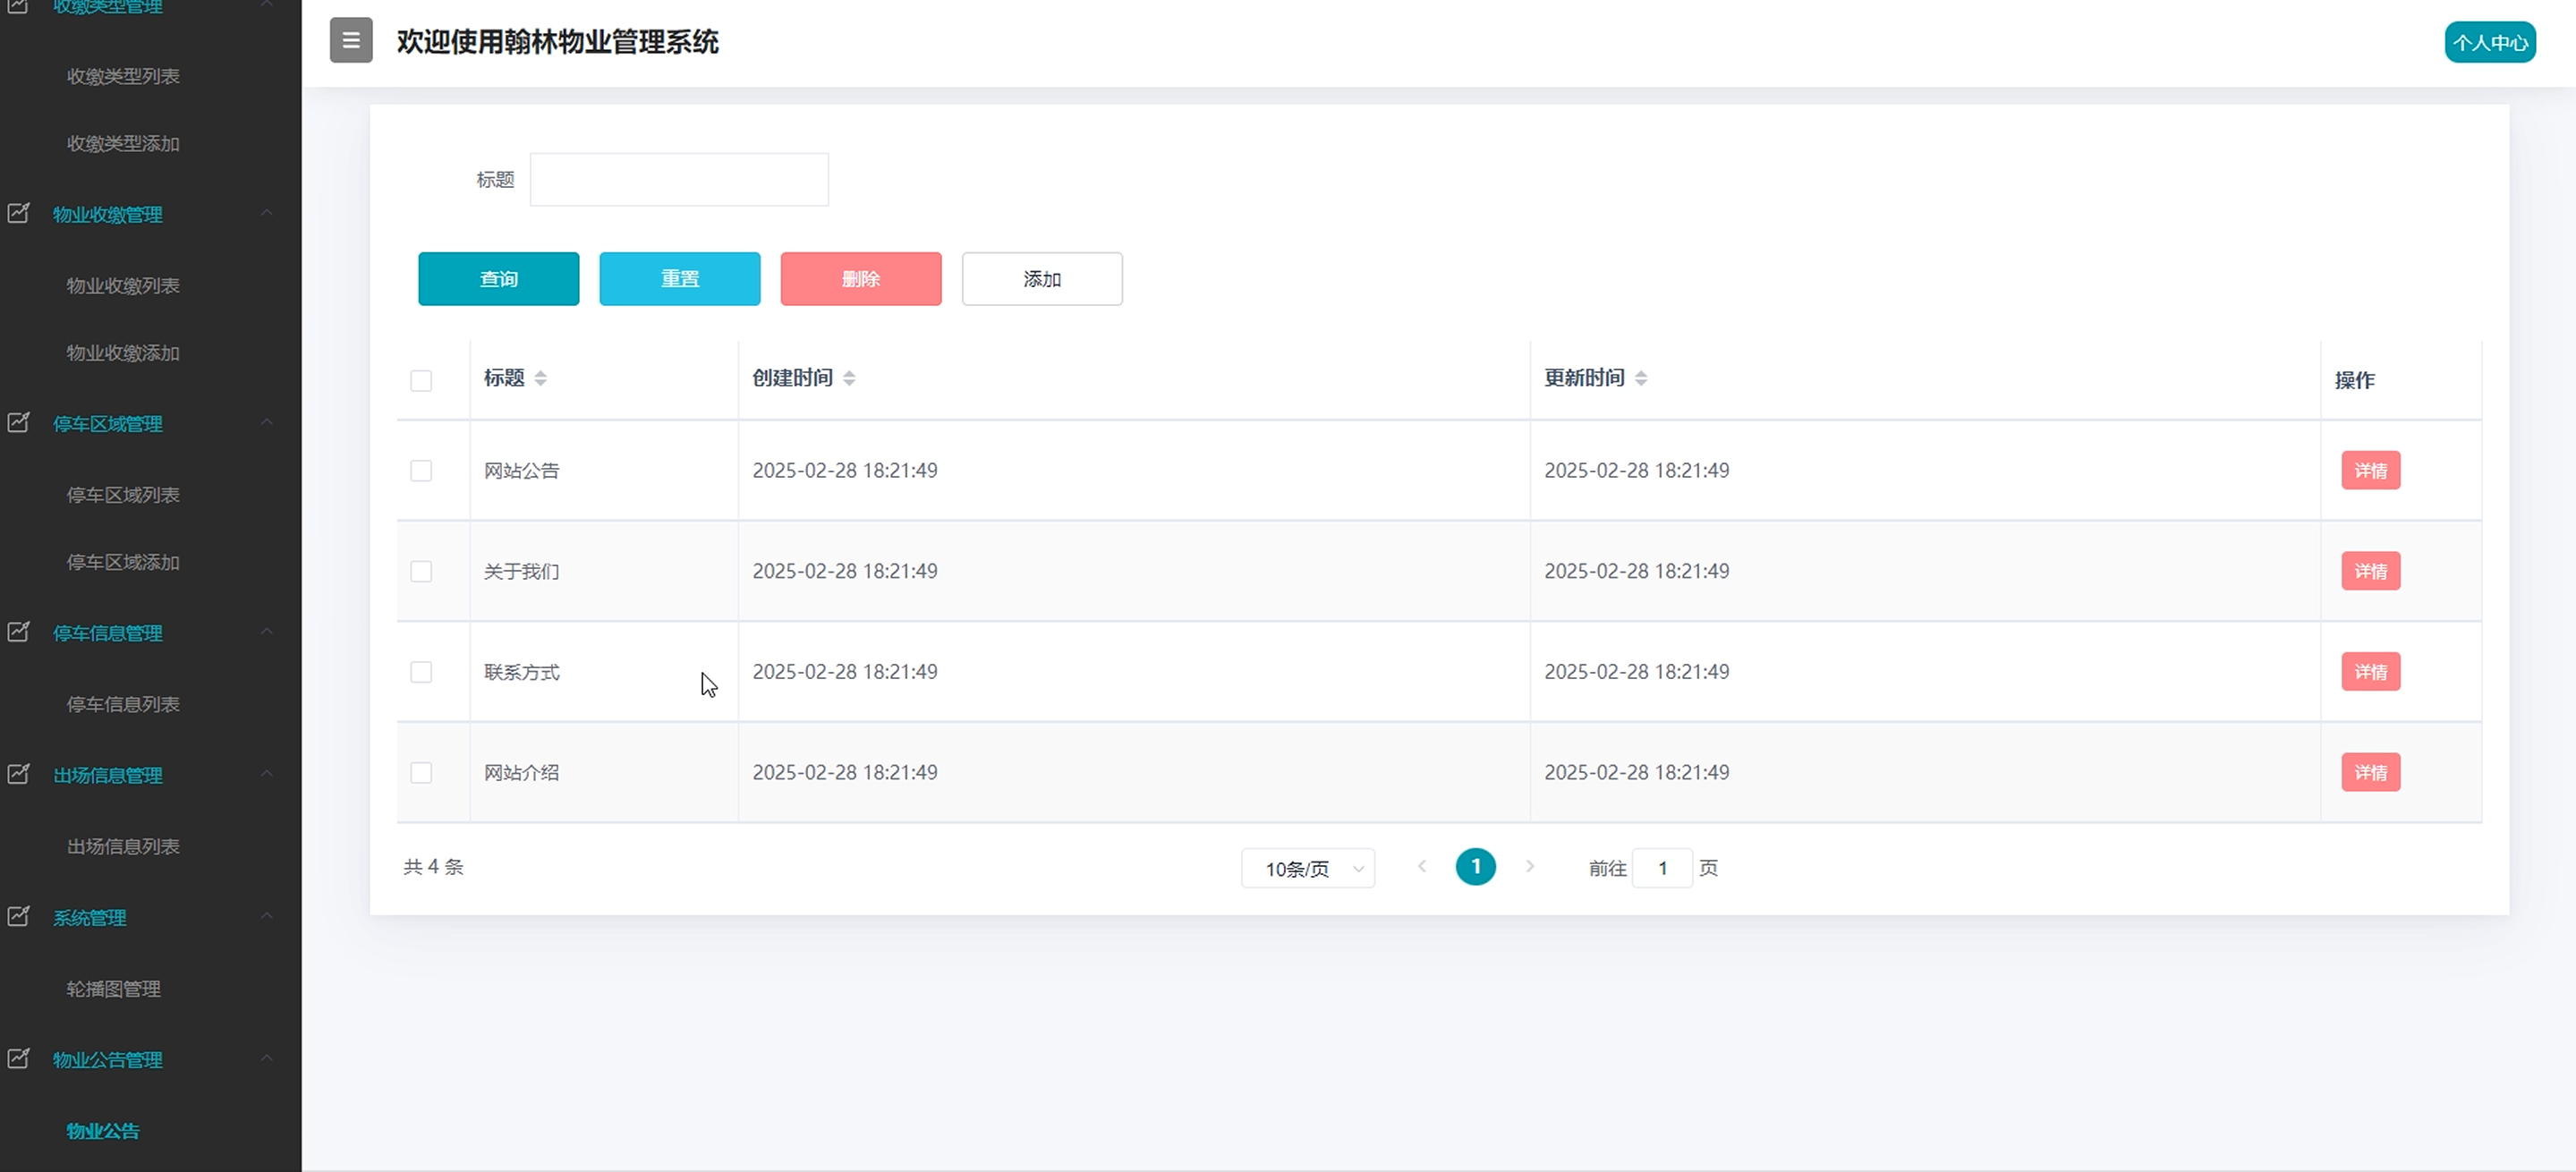Click the 停车信息管理 sidebar icon
Image resolution: width=2576 pixels, height=1172 pixels.
coord(19,632)
